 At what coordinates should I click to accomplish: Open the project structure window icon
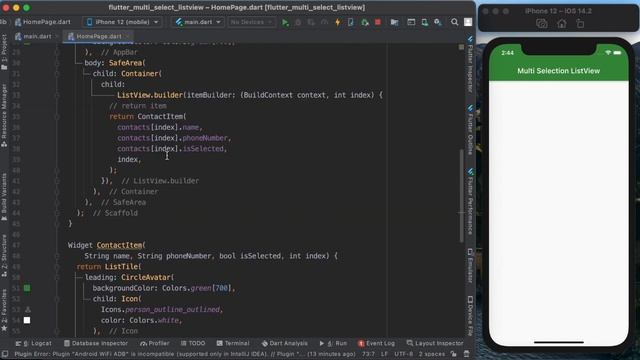(411, 22)
